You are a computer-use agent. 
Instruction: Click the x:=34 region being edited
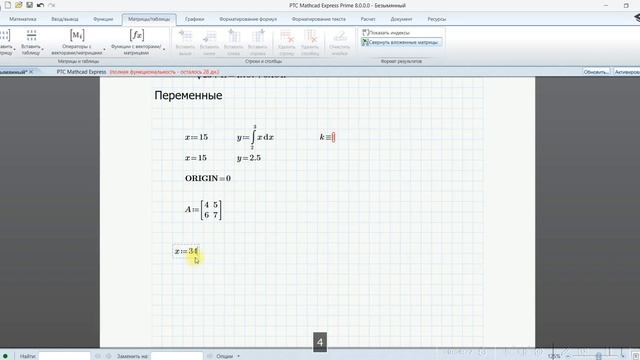[186, 251]
